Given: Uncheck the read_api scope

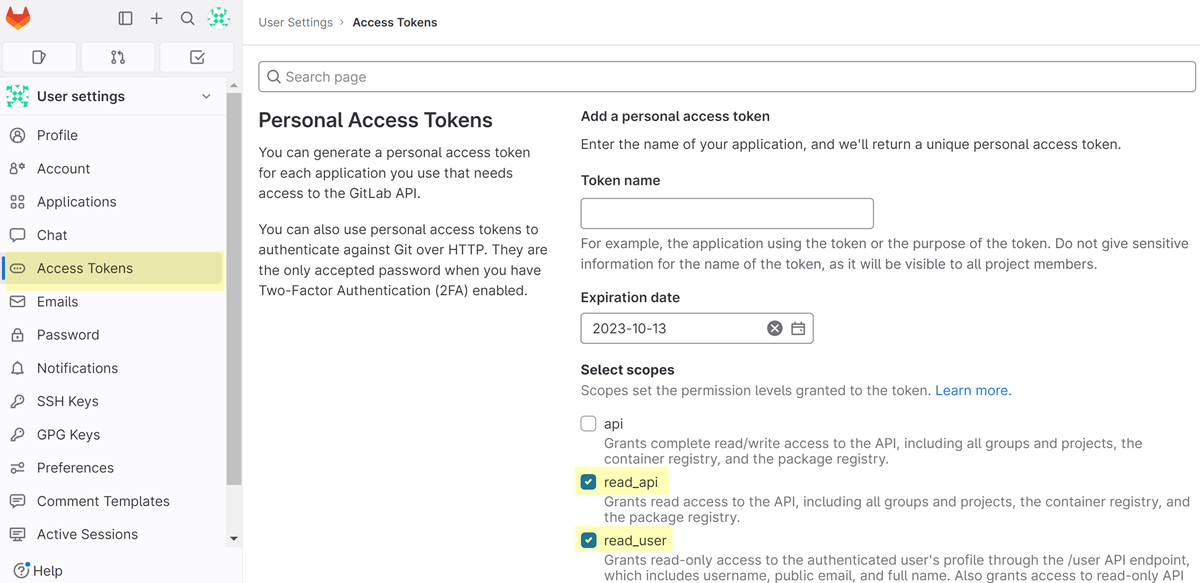Looking at the screenshot, I should pos(589,482).
